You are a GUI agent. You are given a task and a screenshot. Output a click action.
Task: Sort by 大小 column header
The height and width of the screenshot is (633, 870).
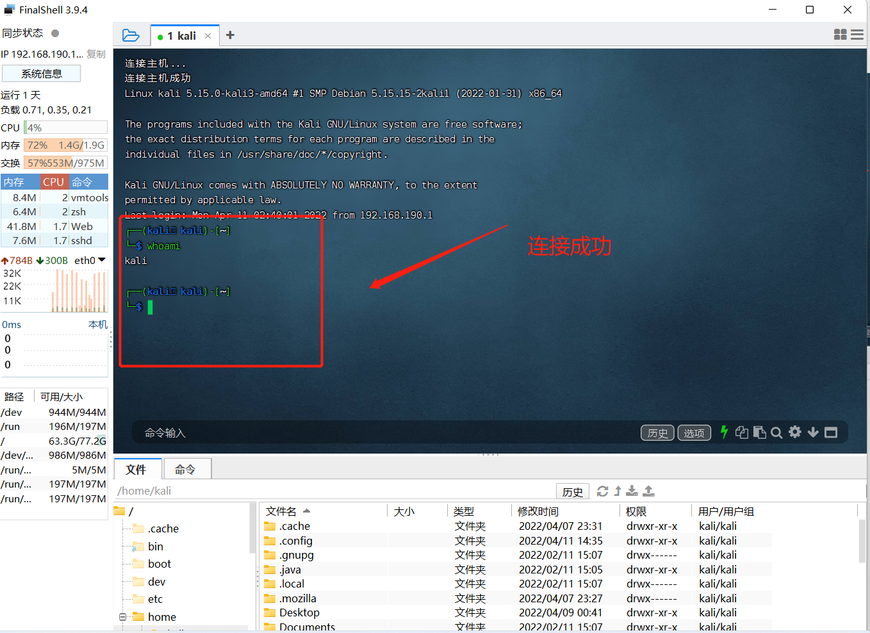pyautogui.click(x=417, y=511)
